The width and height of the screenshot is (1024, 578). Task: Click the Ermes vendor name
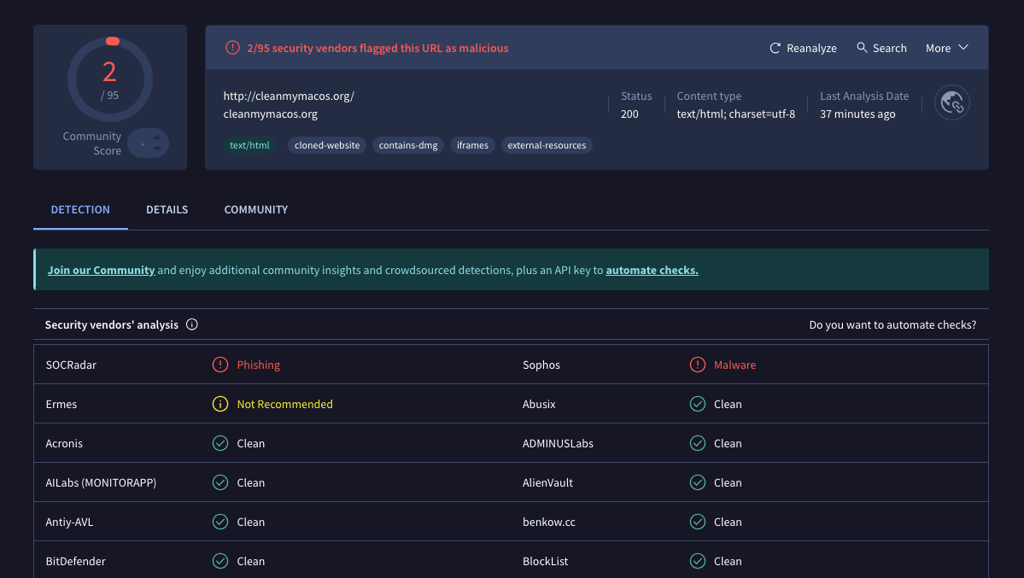[61, 404]
